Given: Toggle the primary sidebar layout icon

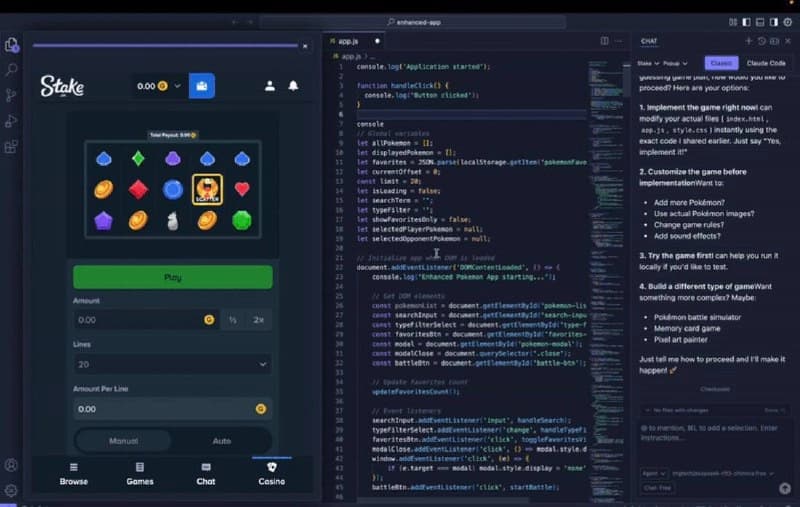Looking at the screenshot, I should [746, 22].
